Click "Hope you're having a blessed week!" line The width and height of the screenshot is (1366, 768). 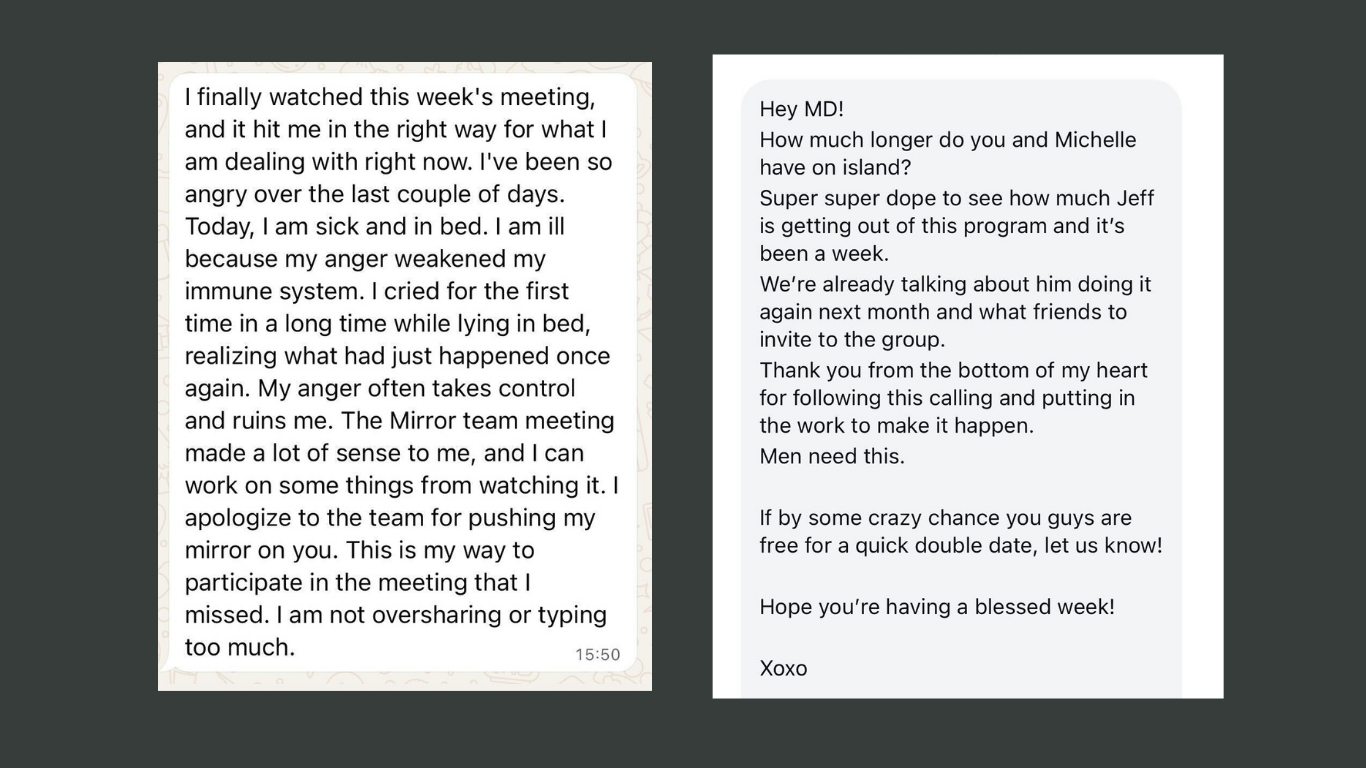(x=936, y=606)
